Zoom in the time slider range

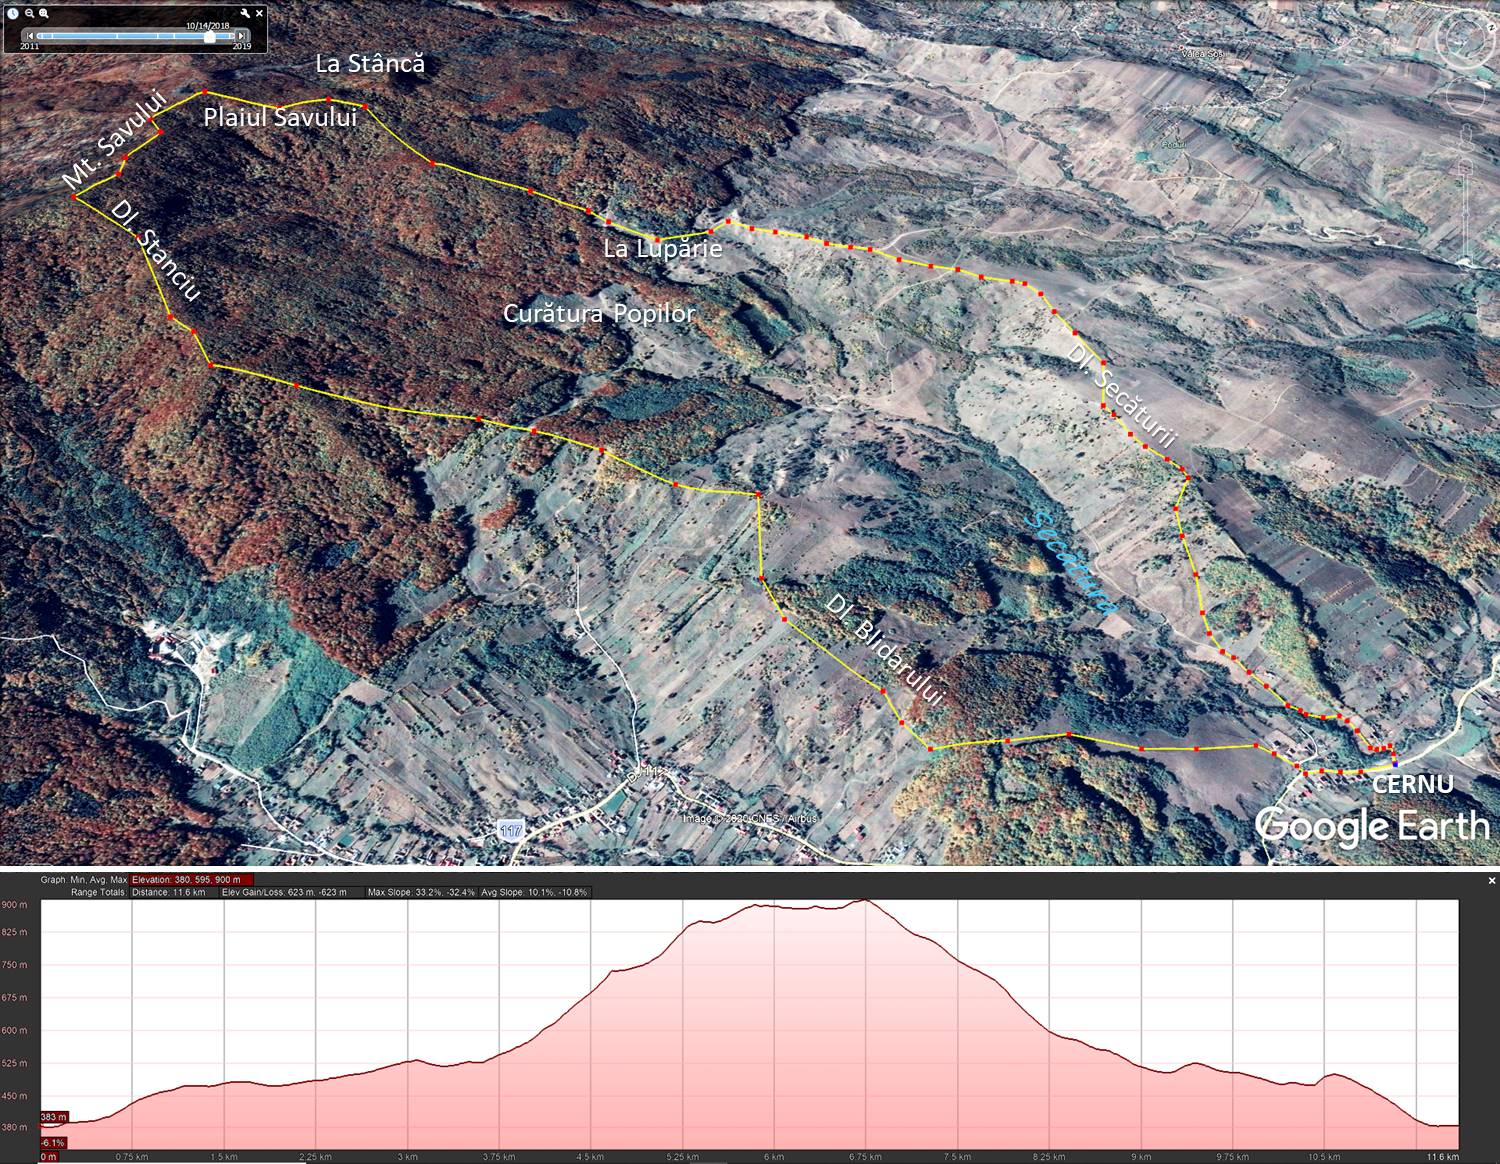[x=44, y=14]
